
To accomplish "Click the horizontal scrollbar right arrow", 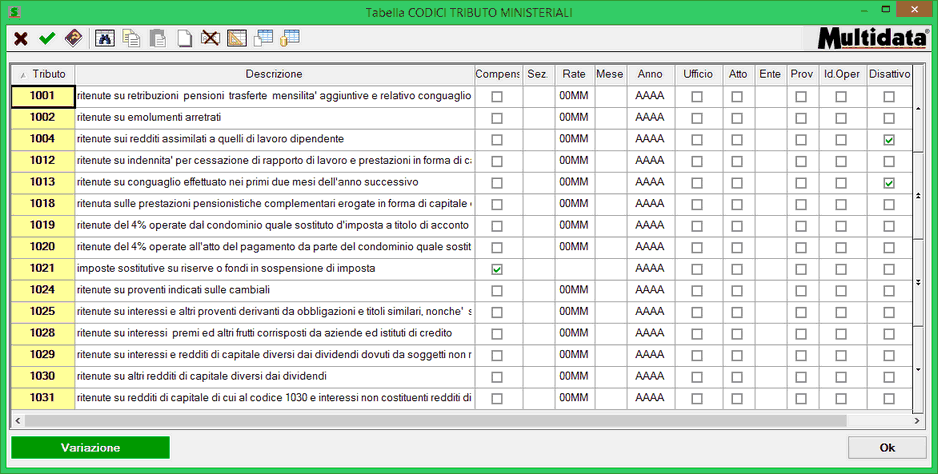I will click(917, 421).
